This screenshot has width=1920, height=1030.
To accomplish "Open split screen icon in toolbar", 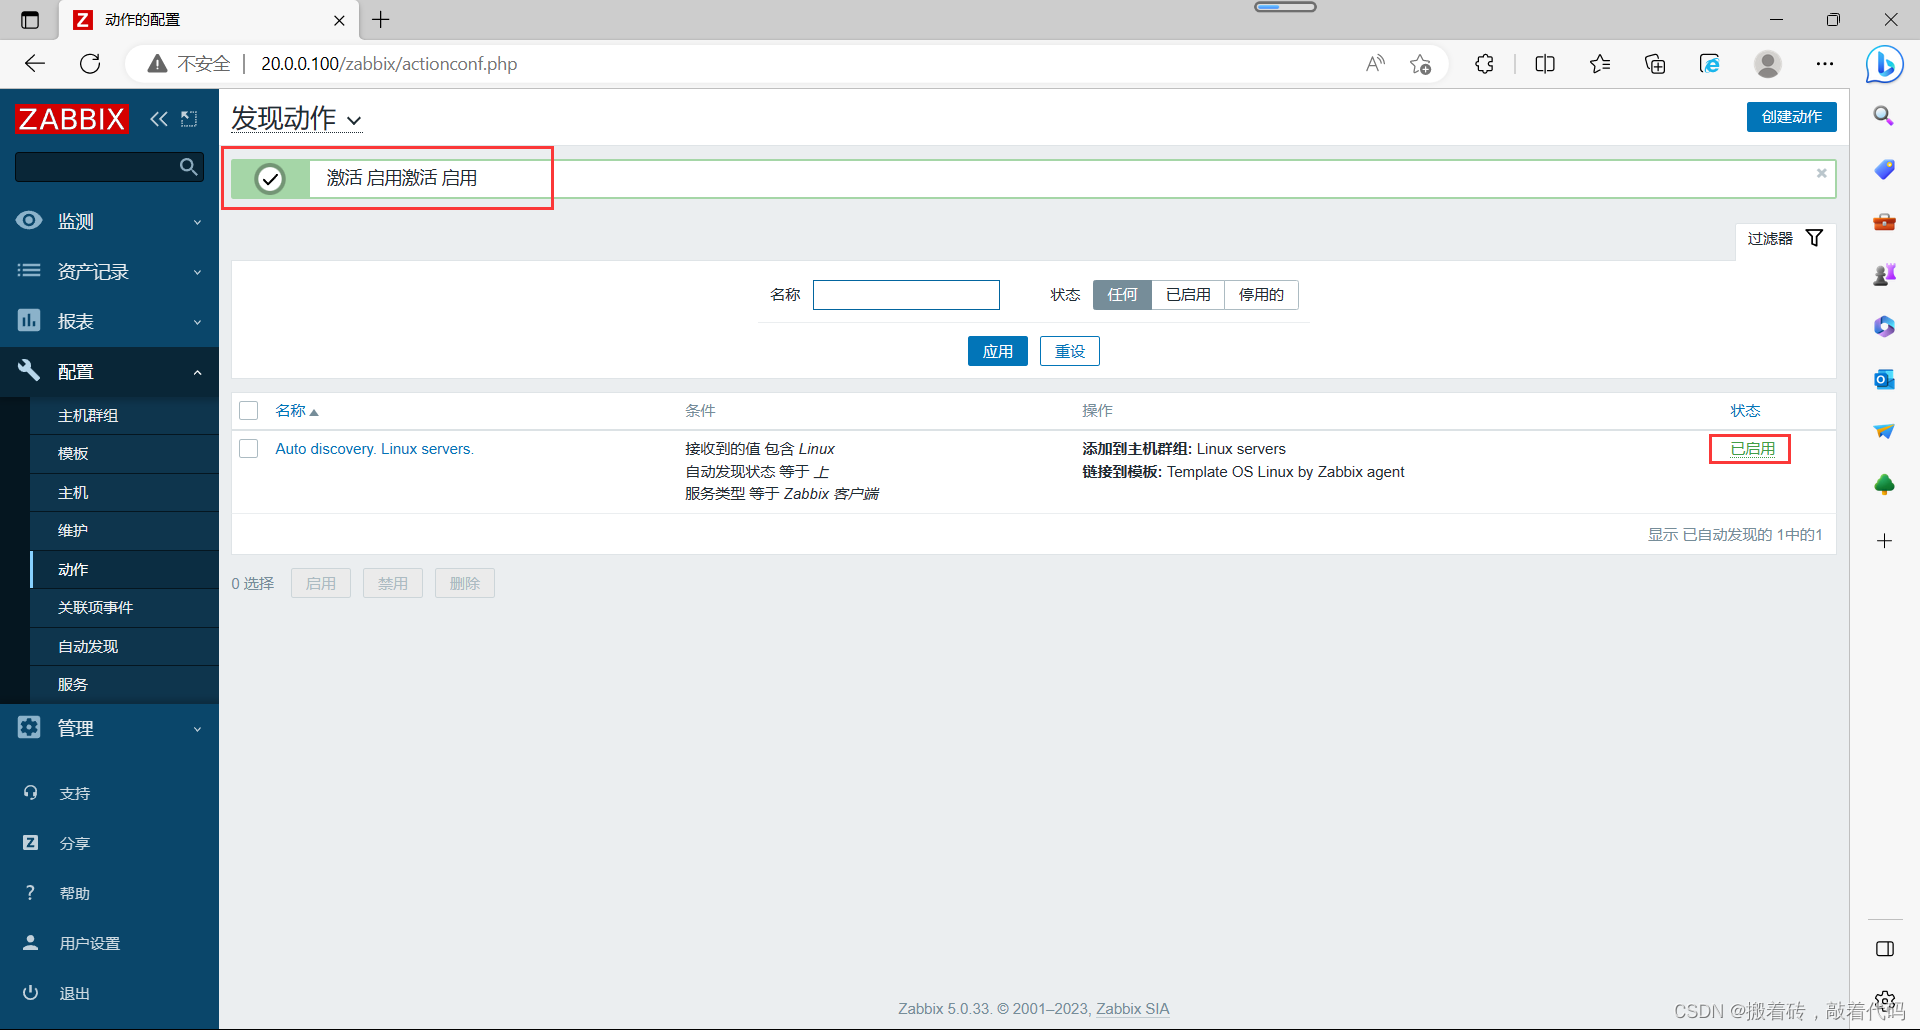I will 1545,64.
